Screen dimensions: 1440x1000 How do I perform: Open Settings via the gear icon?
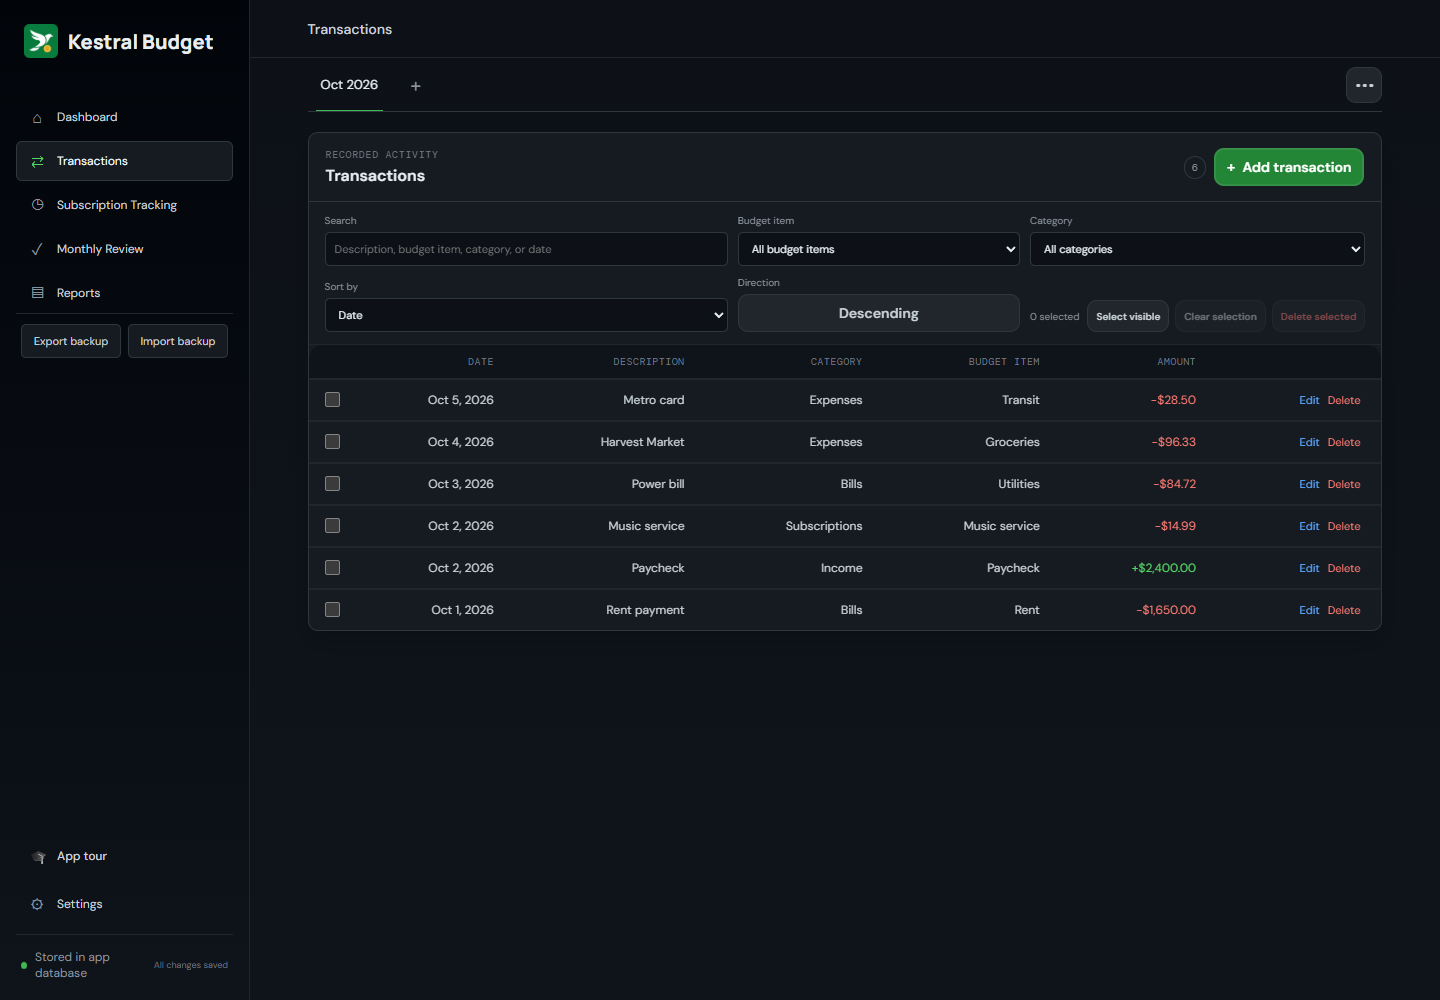tap(37, 904)
